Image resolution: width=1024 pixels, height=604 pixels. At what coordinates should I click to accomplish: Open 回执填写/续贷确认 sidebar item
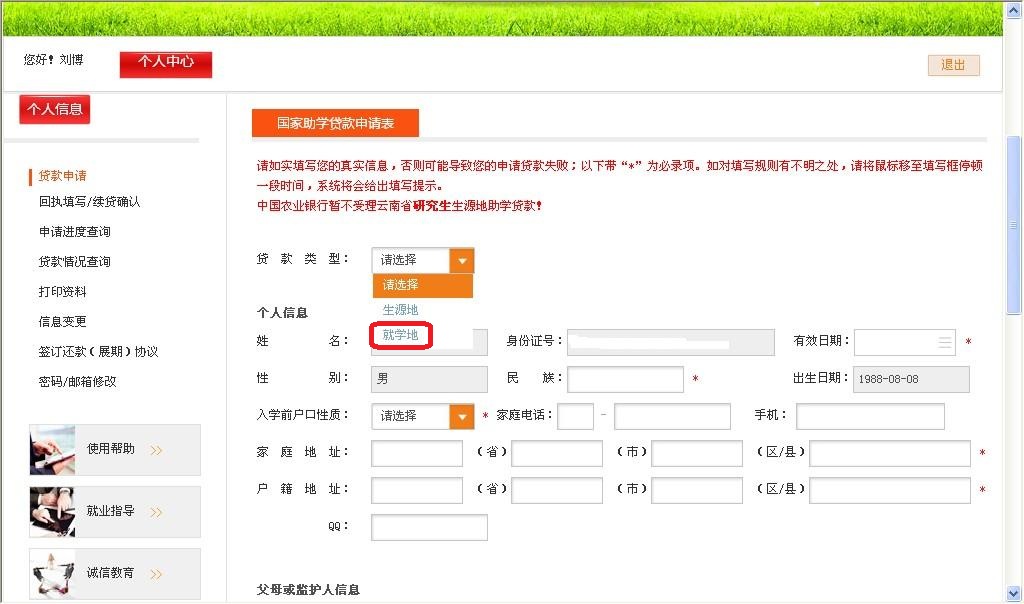point(89,202)
